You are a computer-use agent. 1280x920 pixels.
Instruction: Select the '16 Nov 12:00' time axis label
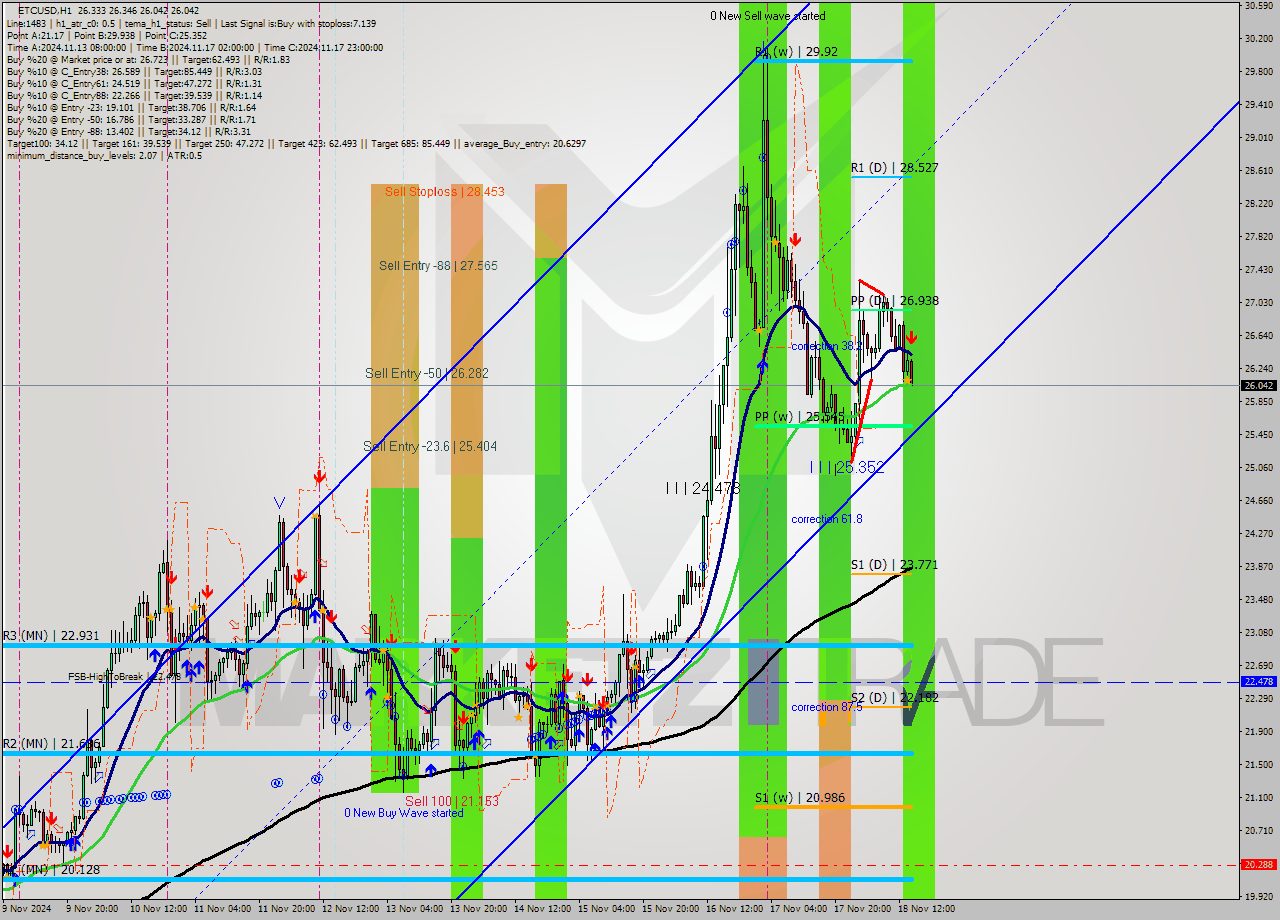pos(734,909)
